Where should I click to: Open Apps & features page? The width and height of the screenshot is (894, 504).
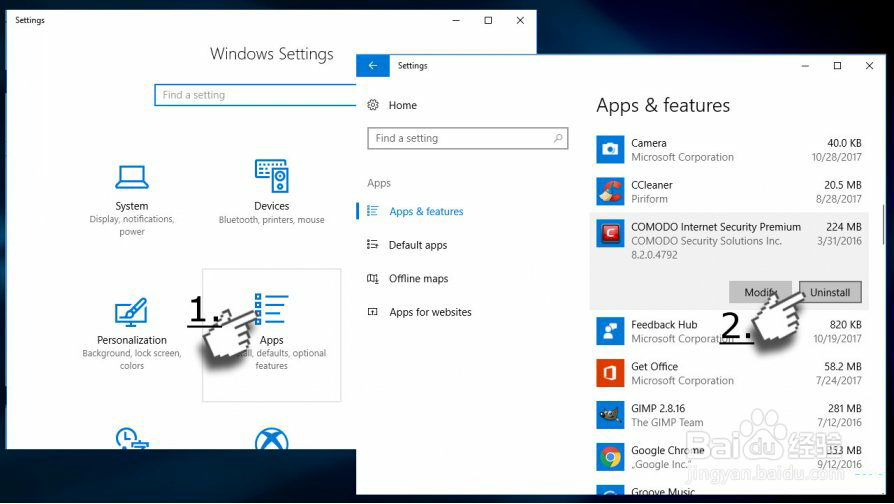click(426, 211)
